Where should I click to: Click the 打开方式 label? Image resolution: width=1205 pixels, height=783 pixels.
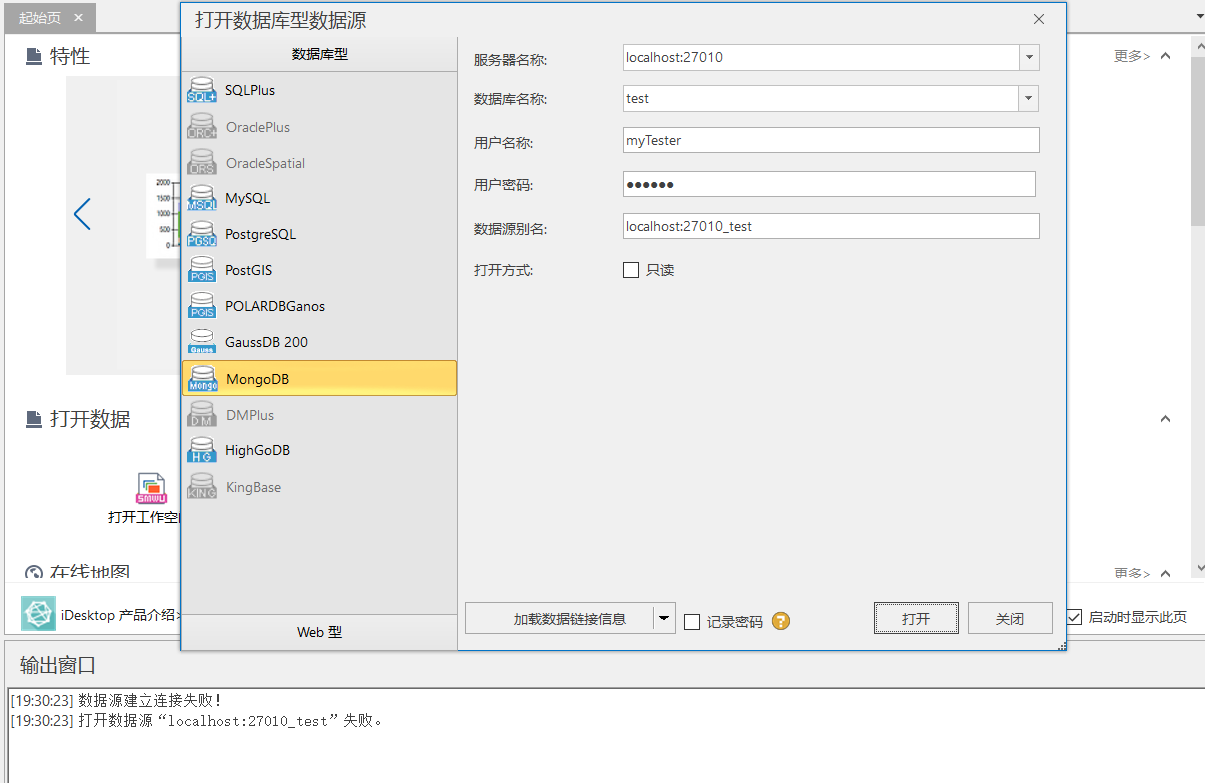click(503, 270)
